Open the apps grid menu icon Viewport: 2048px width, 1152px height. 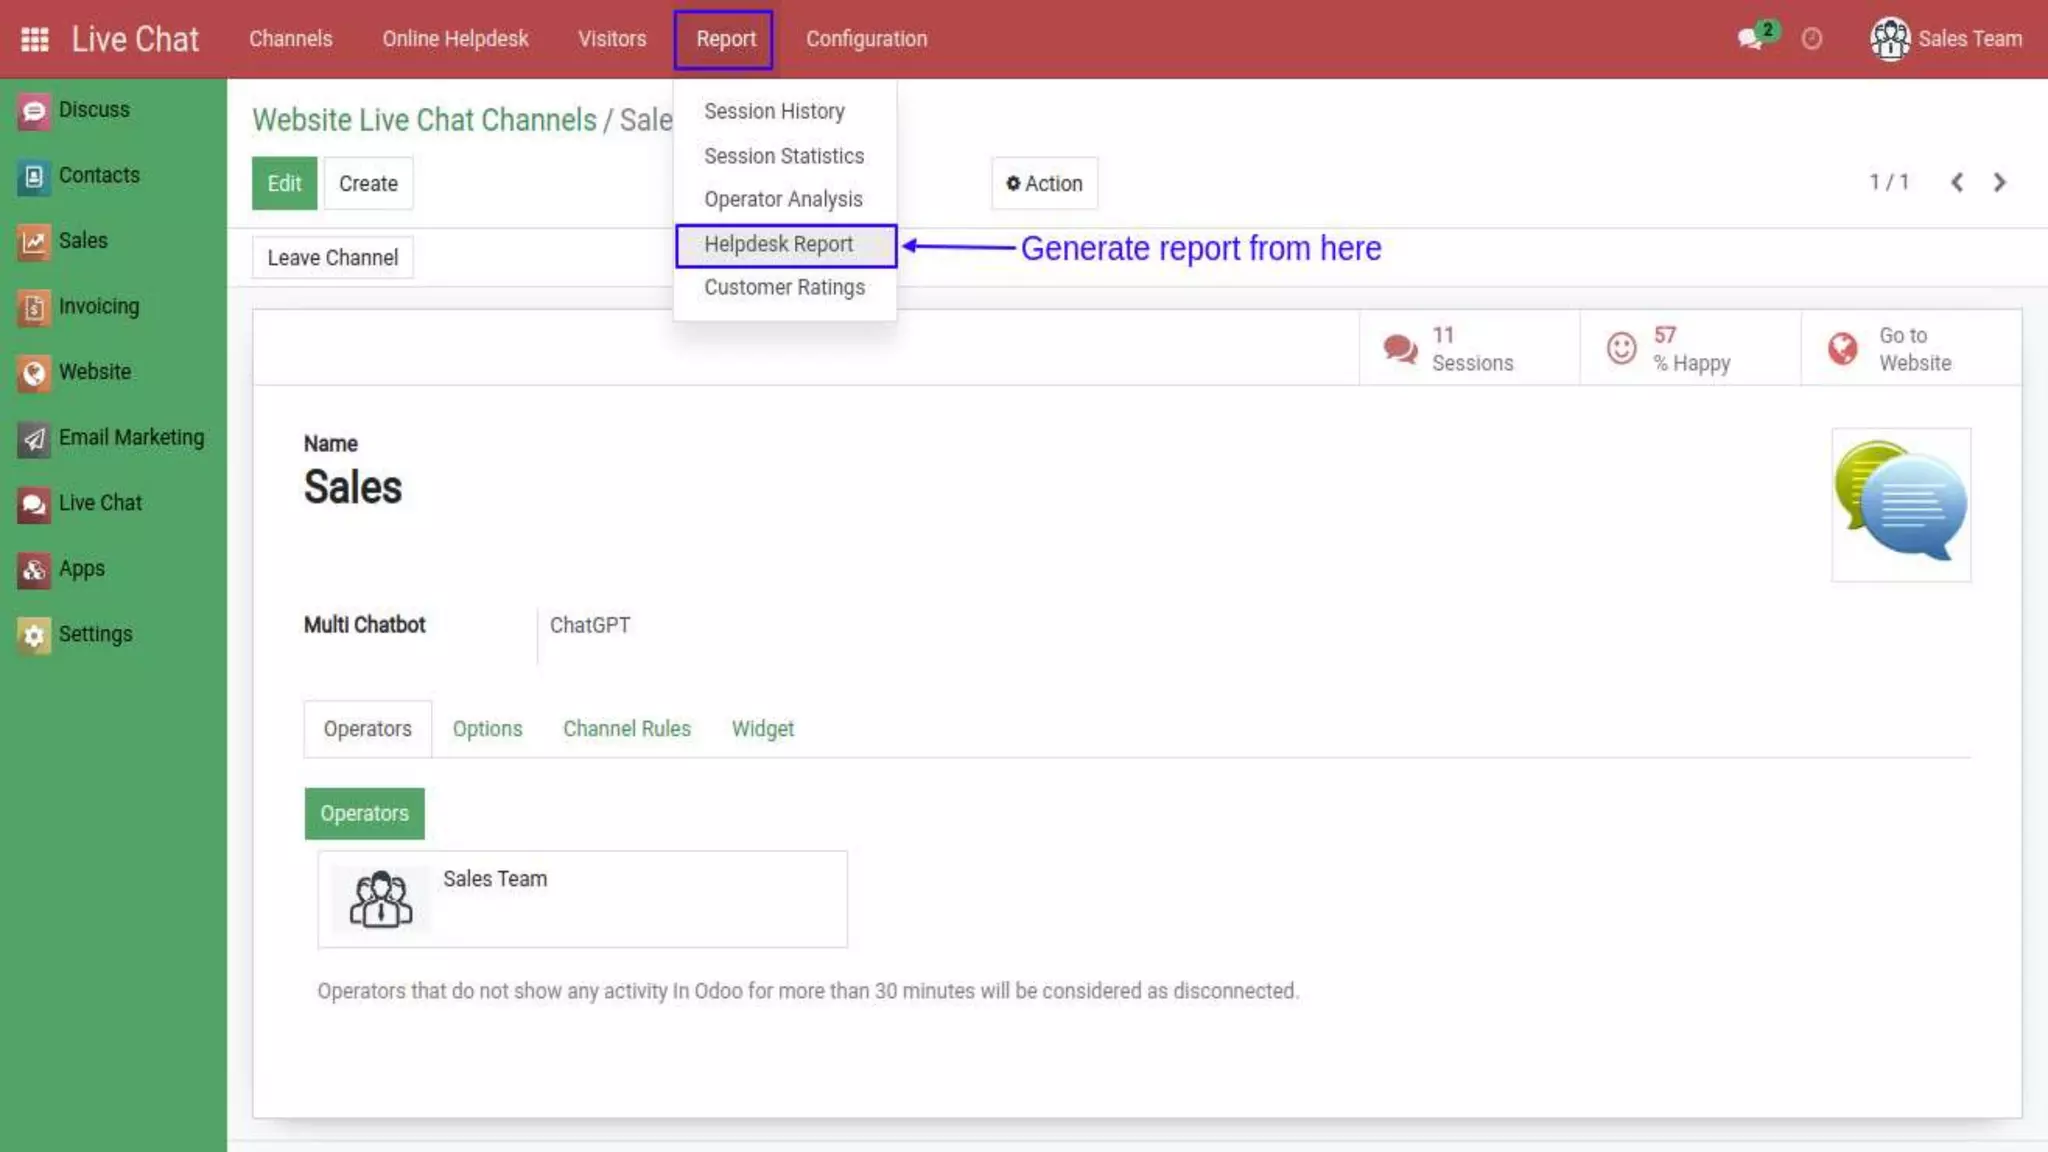[35, 39]
